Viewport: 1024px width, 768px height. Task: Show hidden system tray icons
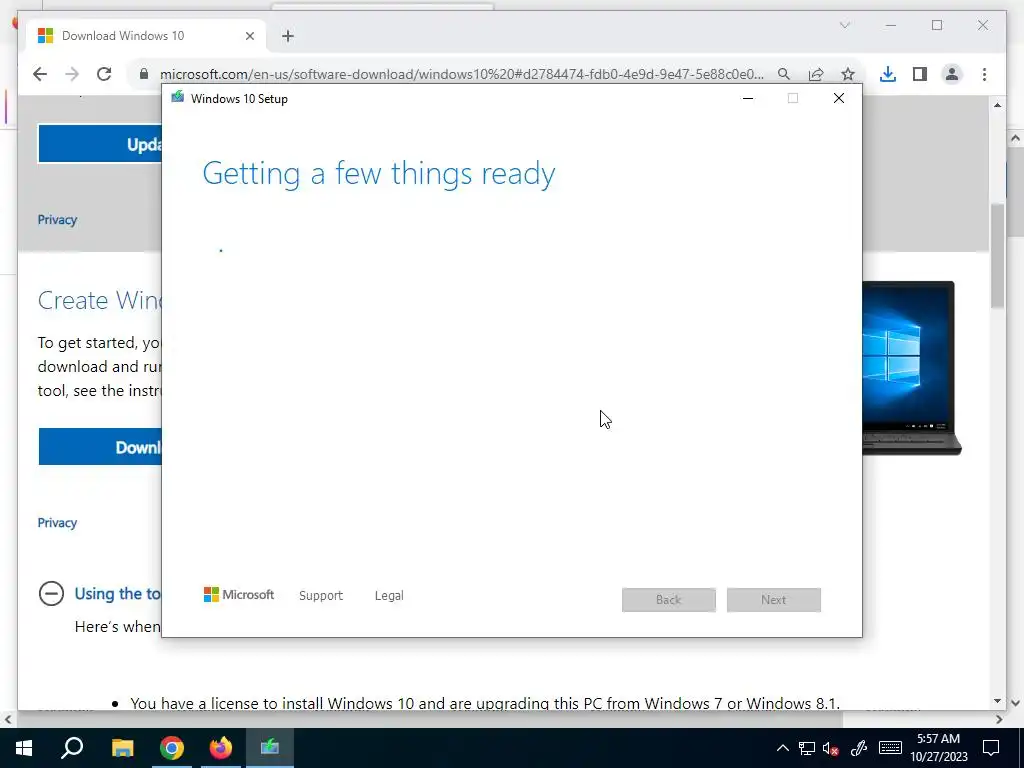(782, 748)
